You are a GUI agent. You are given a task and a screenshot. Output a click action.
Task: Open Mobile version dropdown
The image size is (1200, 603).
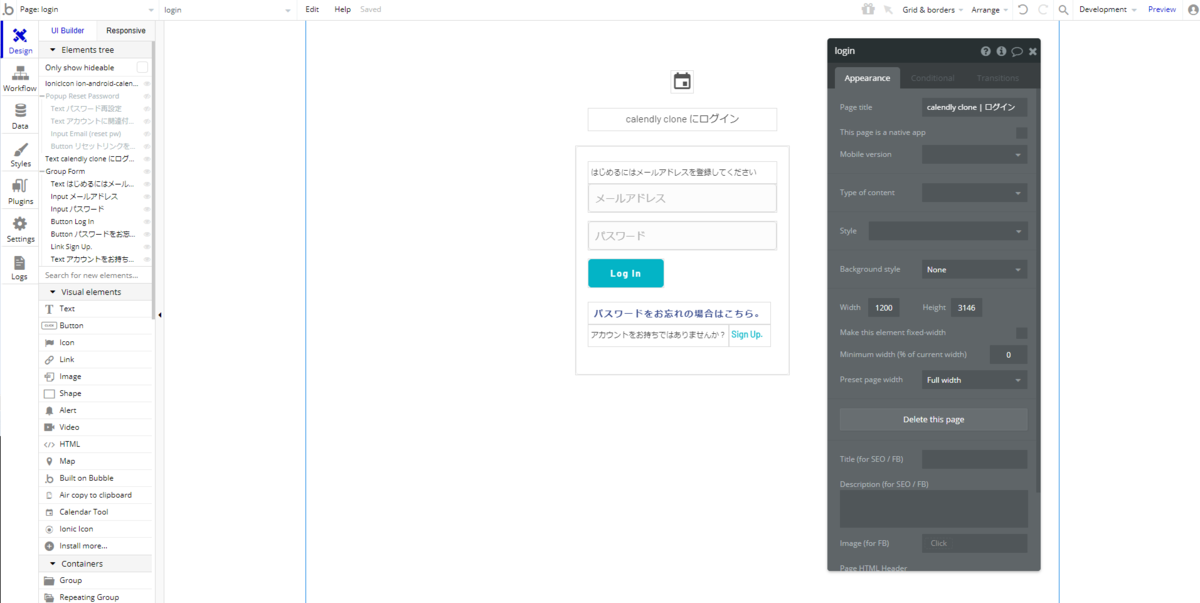point(974,155)
